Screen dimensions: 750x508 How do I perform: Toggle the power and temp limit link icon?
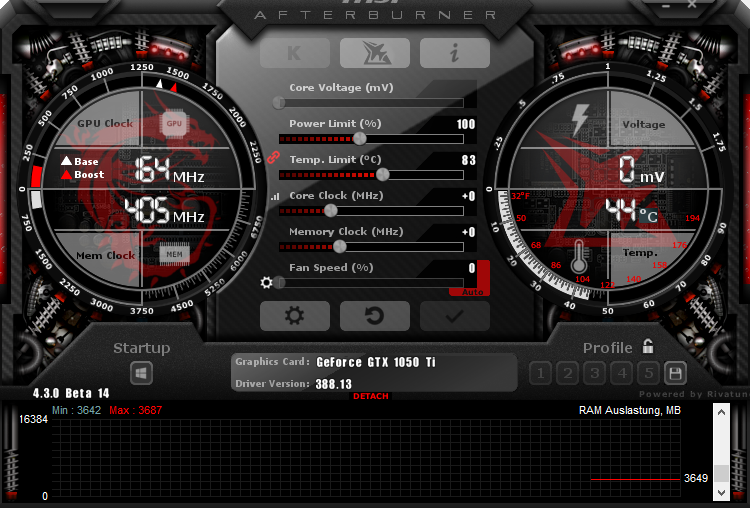(273, 157)
